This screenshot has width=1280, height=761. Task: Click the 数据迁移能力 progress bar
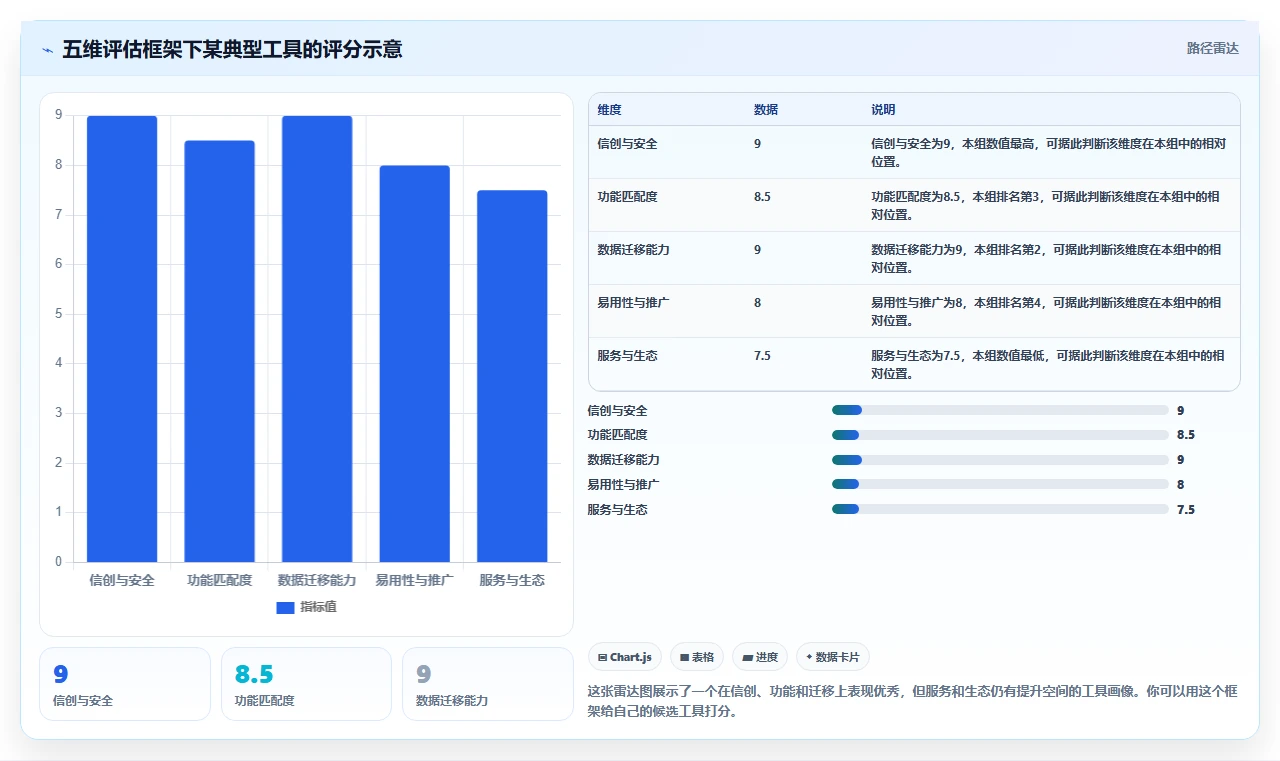pyautogui.click(x=1000, y=460)
